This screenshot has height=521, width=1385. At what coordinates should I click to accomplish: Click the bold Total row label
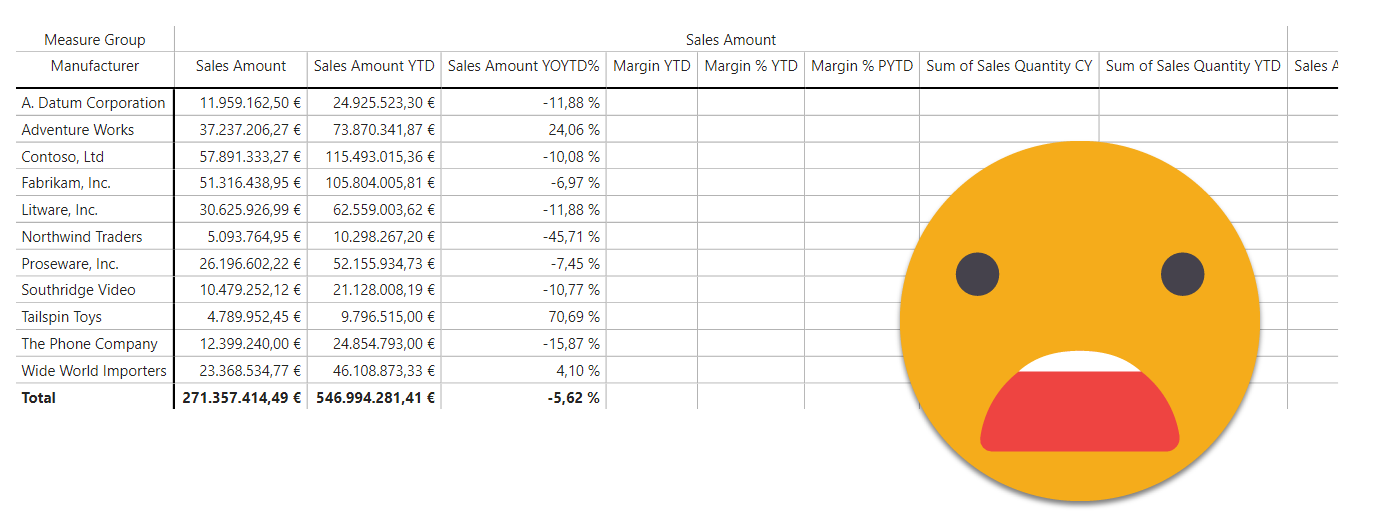pyautogui.click(x=39, y=398)
